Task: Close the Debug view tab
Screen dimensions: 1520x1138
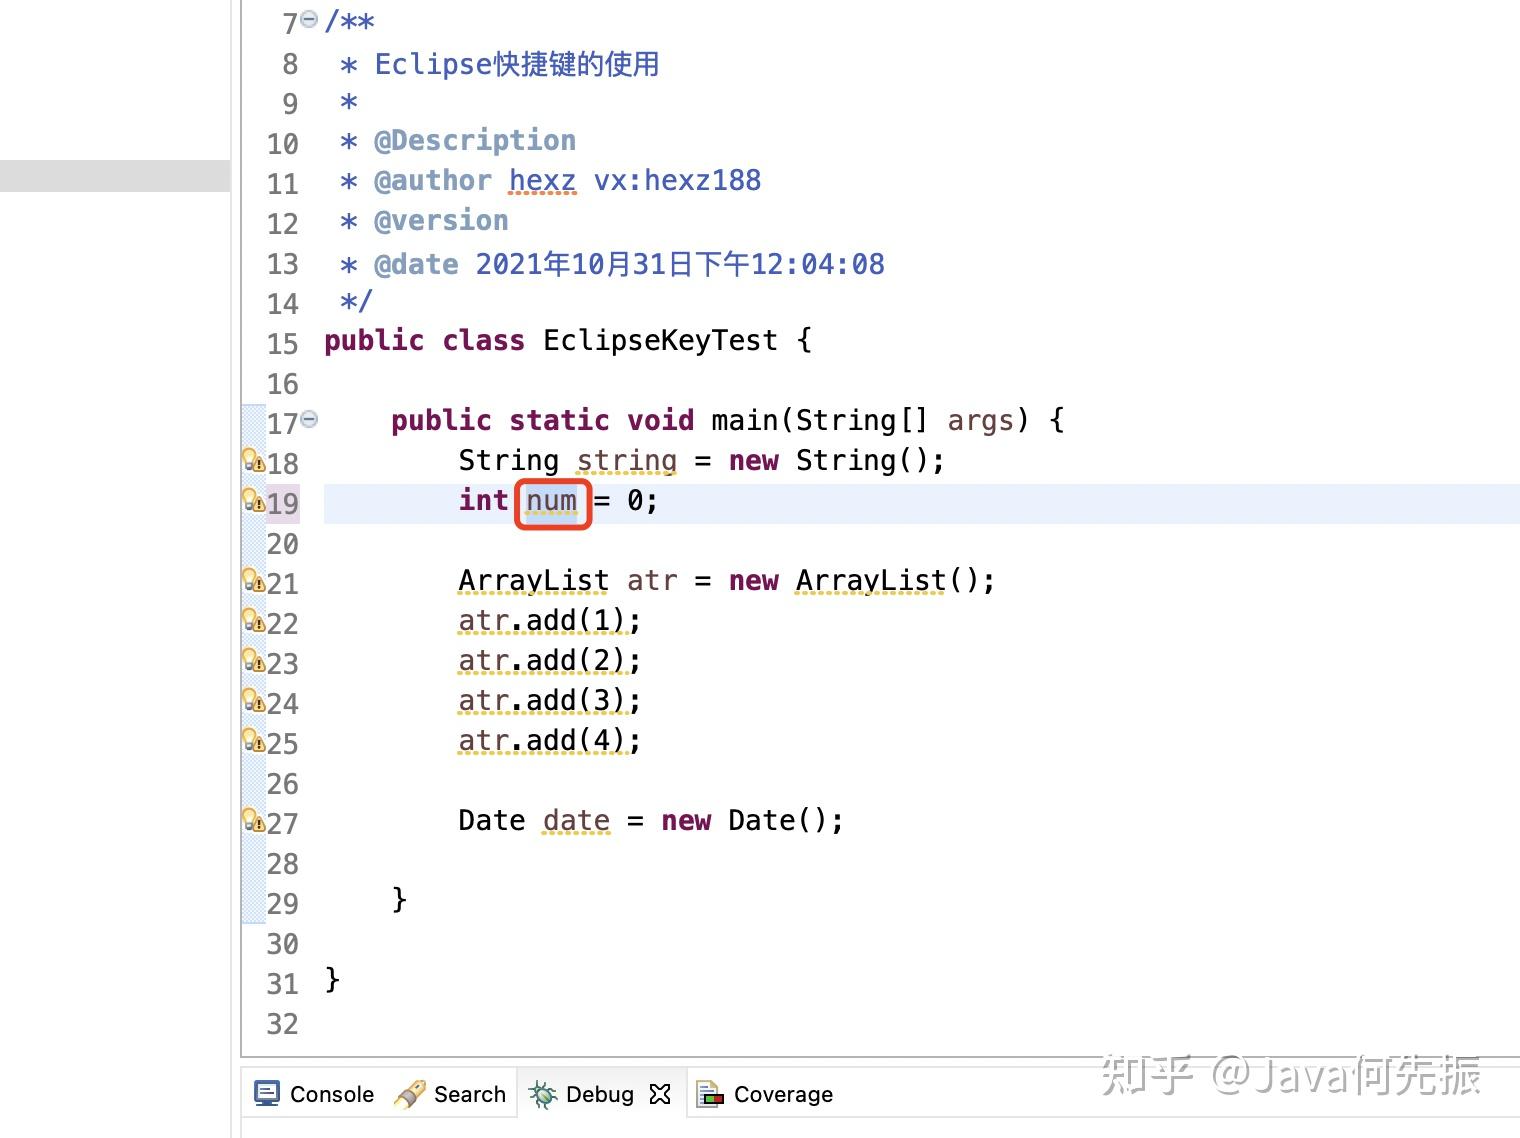Action: 660,1094
